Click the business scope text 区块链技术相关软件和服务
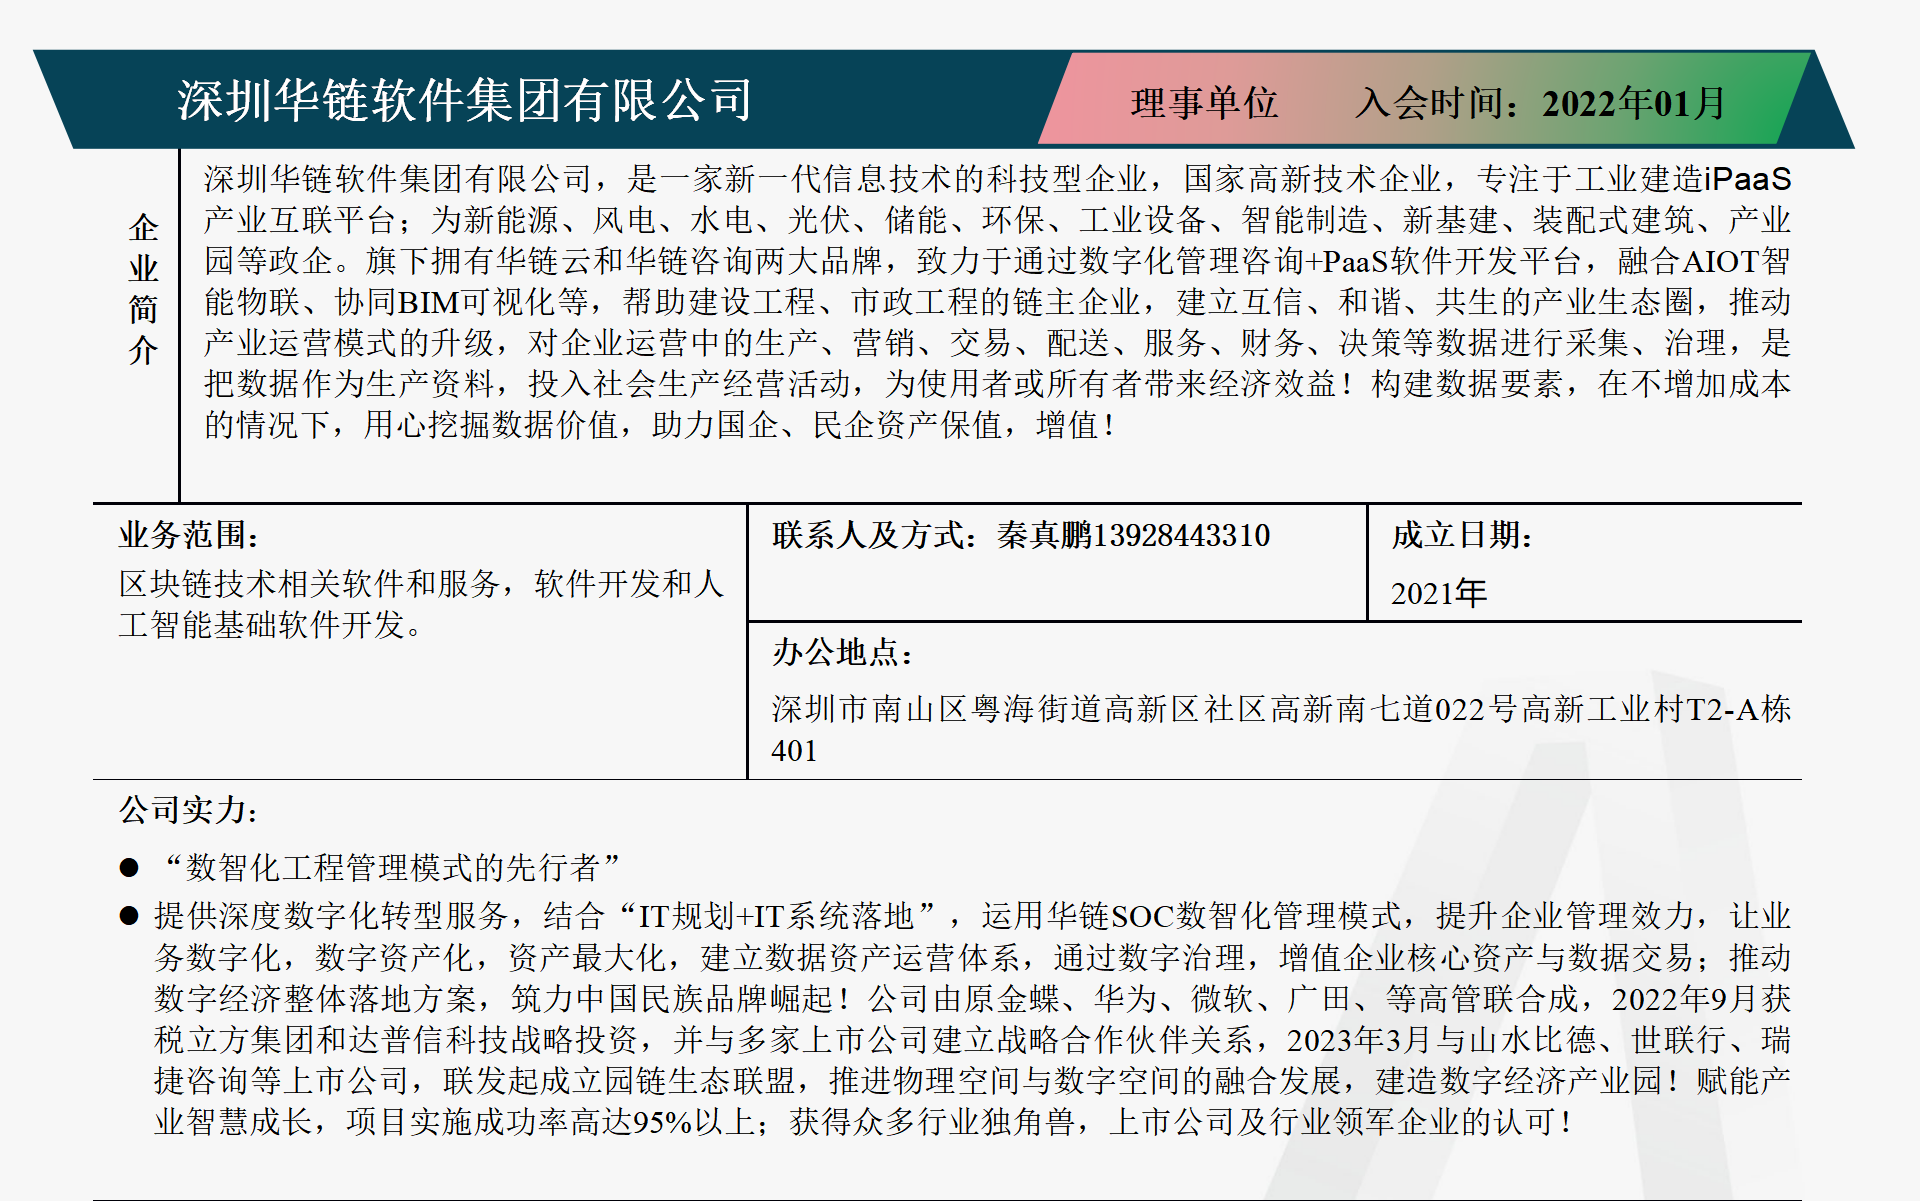The width and height of the screenshot is (1920, 1201). 308,584
